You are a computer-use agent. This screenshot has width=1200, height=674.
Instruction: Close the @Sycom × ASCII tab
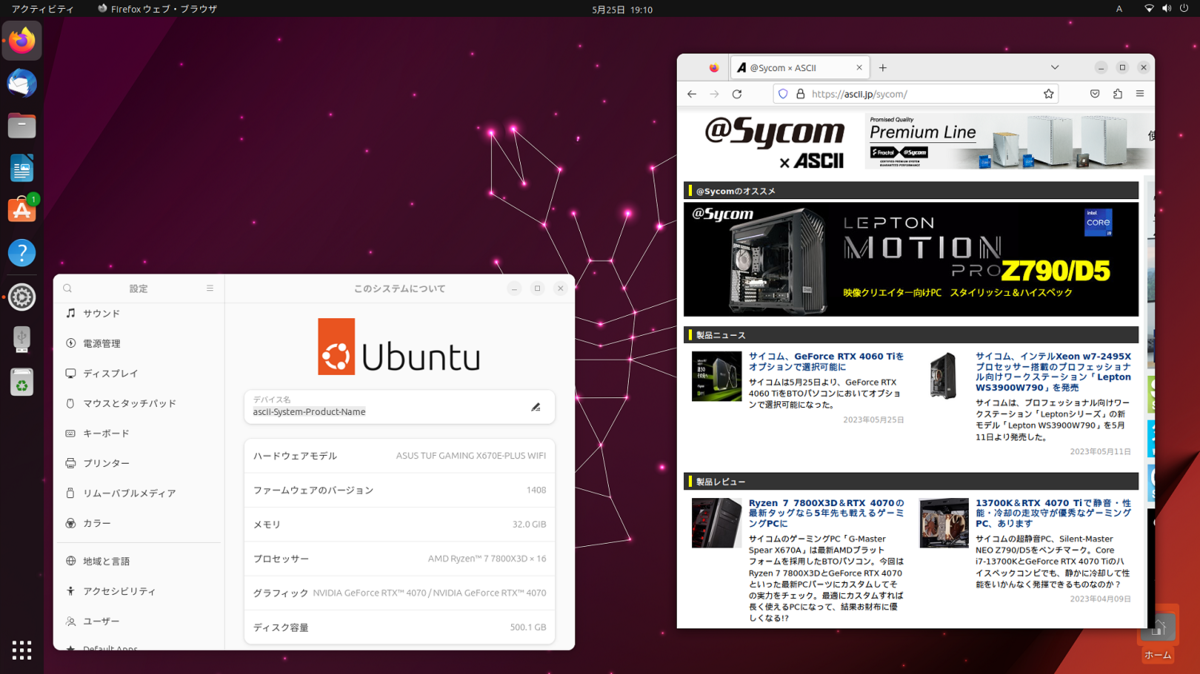(x=859, y=68)
